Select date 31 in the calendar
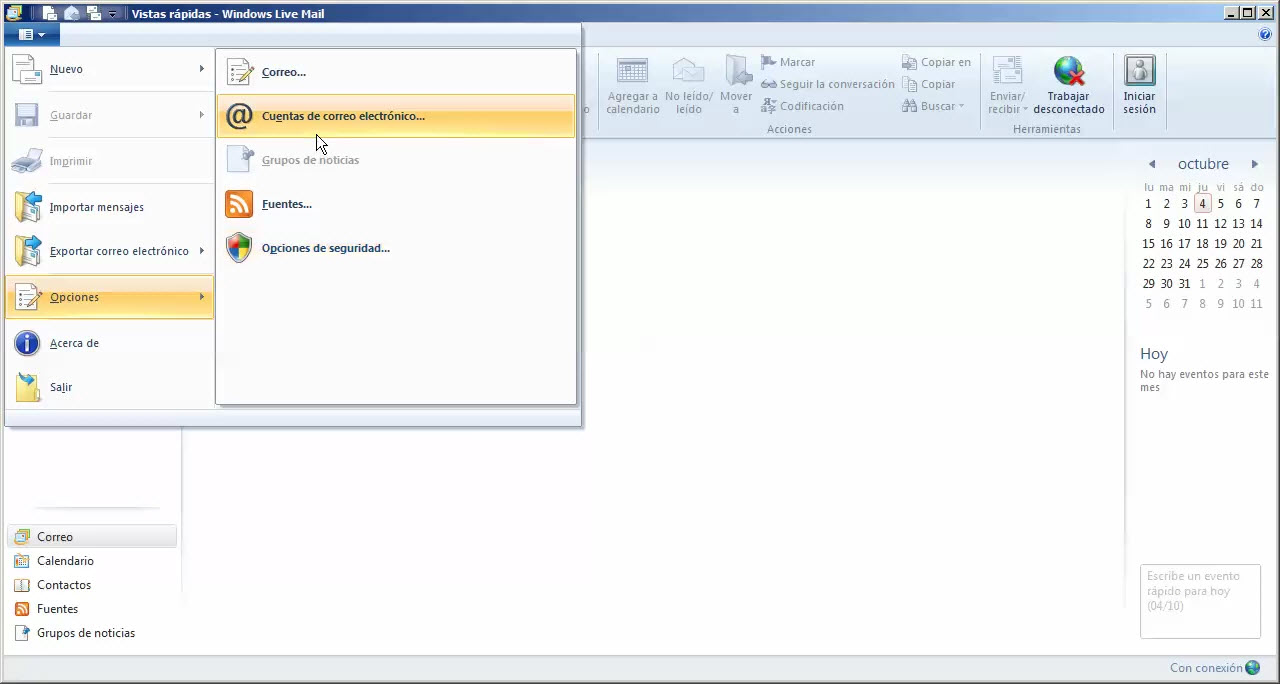The height and width of the screenshot is (684, 1280). pyautogui.click(x=1185, y=284)
